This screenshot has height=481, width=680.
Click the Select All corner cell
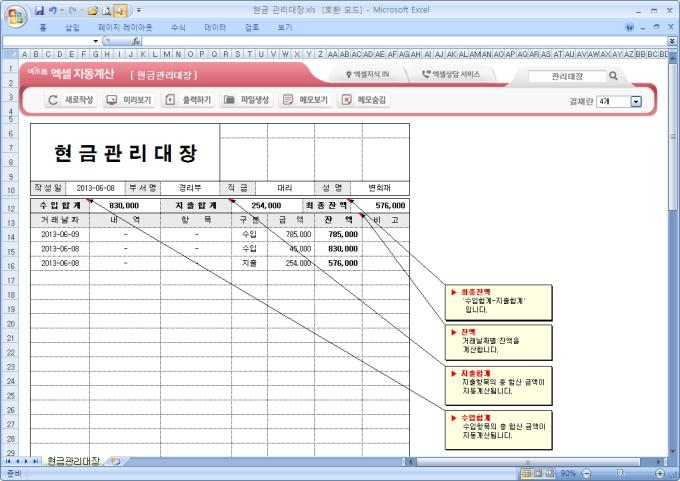(x=11, y=54)
